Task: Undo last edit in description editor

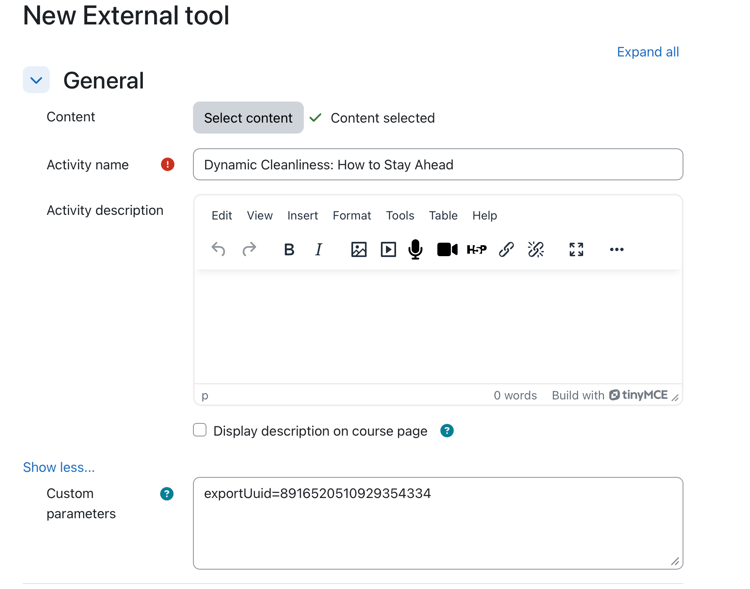Action: (218, 249)
